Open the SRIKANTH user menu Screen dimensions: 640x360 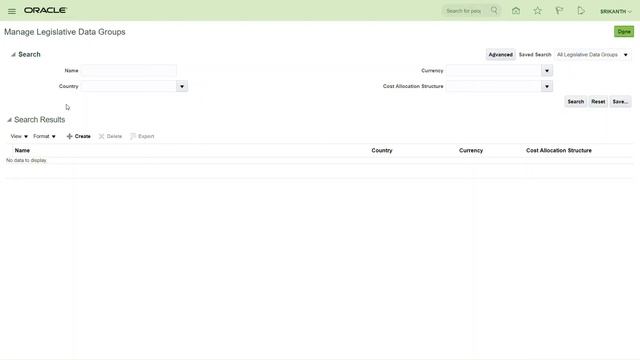(x=616, y=11)
